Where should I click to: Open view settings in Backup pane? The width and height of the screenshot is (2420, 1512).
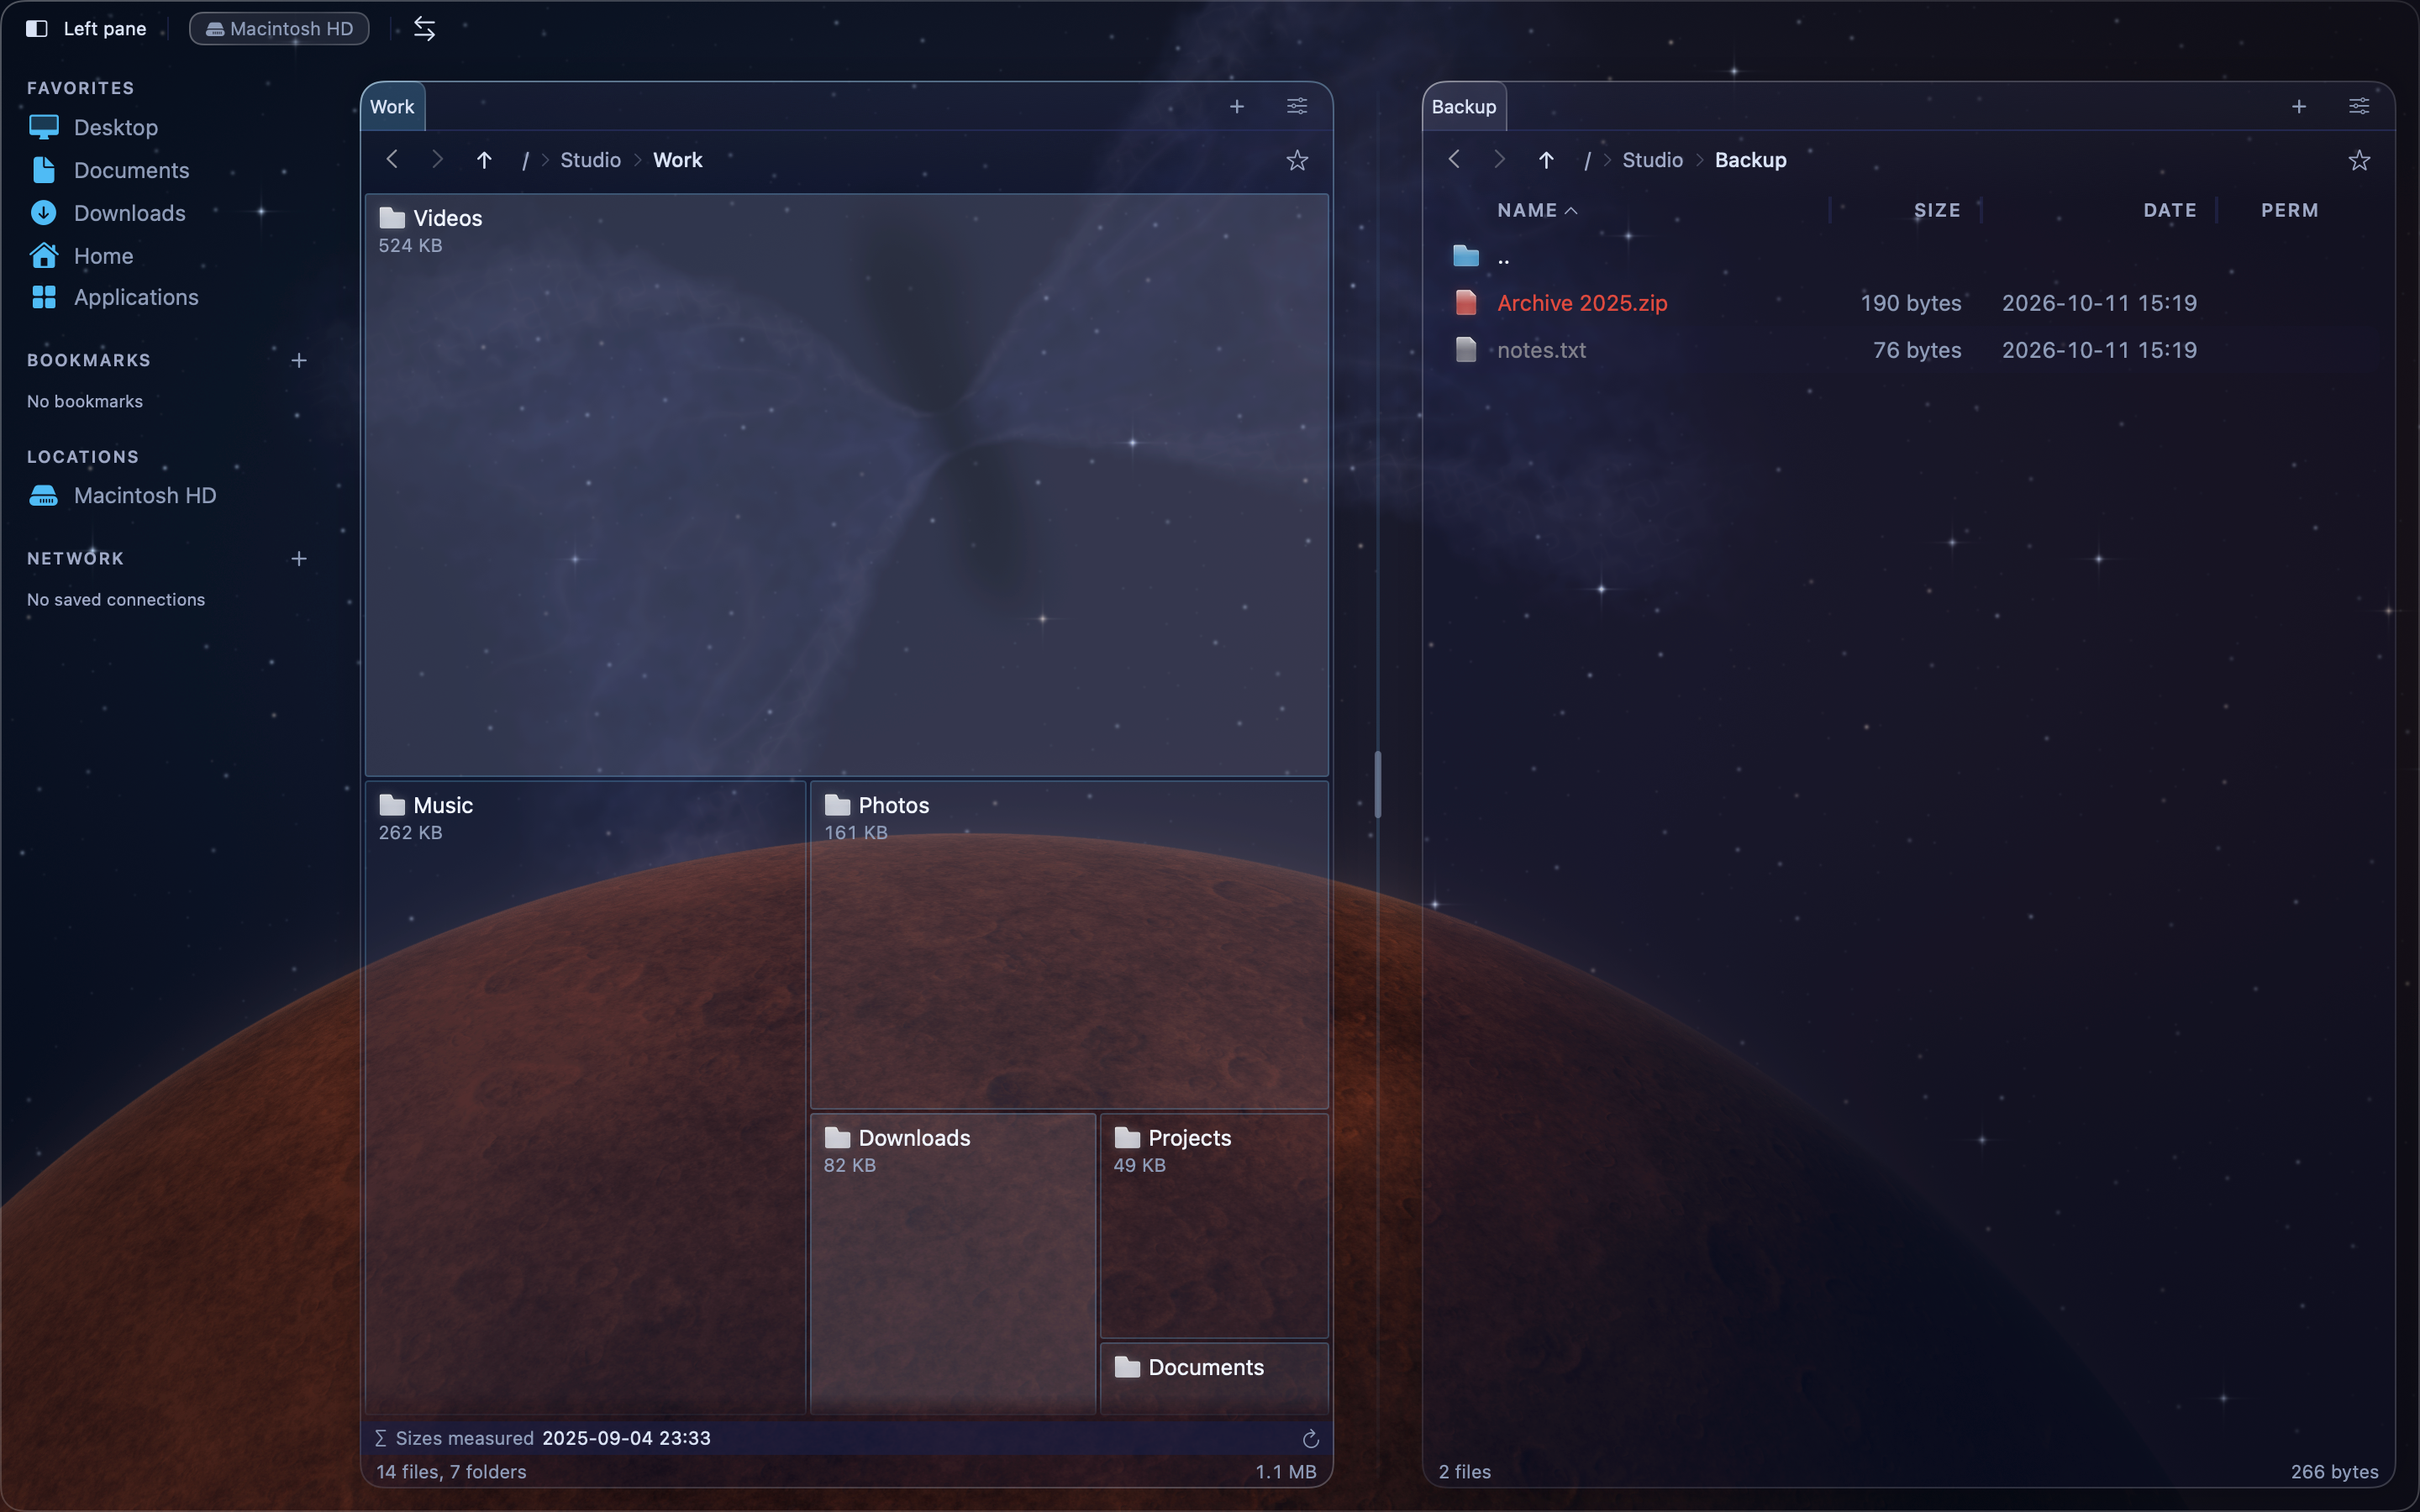[2359, 106]
